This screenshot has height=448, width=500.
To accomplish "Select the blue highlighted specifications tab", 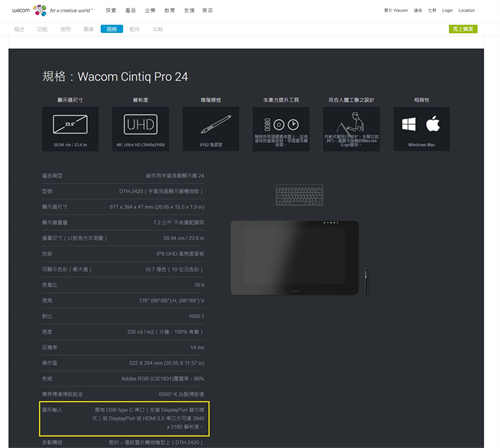I will click(112, 29).
